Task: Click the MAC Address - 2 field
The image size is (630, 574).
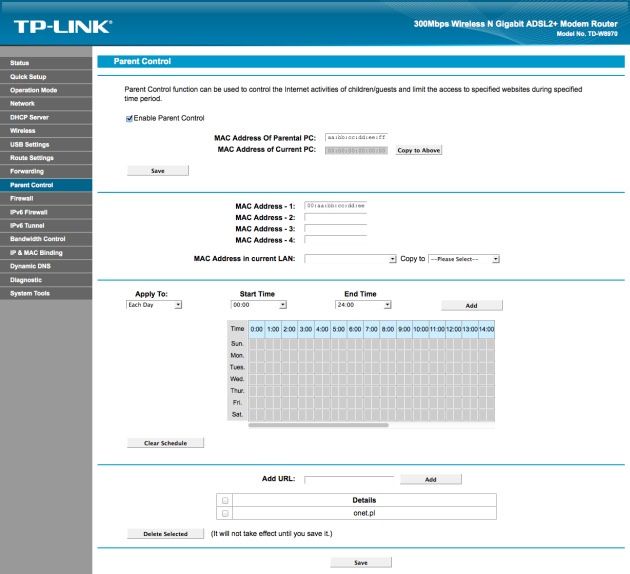Action: tap(335, 217)
